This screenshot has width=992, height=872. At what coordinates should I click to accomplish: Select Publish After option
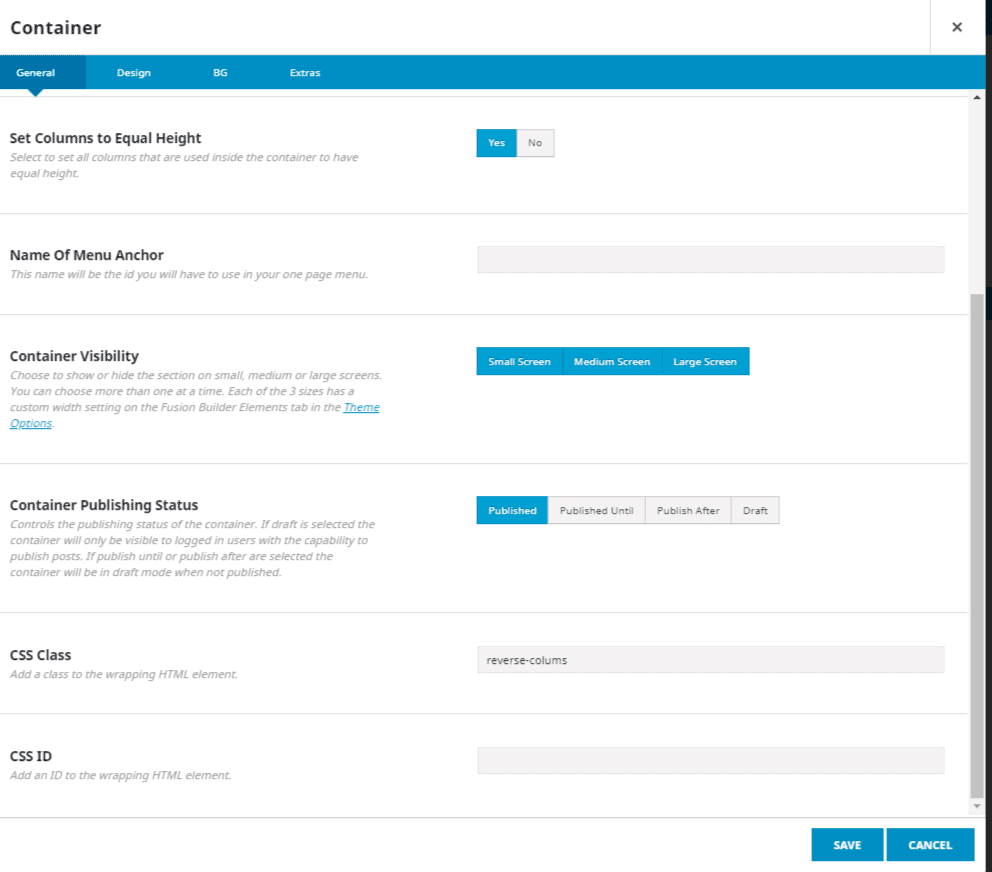[x=688, y=510]
